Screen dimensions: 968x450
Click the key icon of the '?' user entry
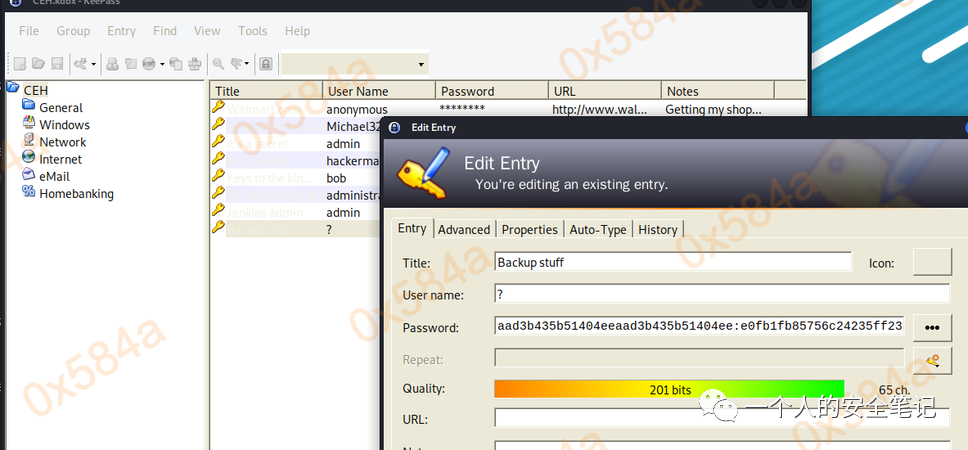pos(218,228)
